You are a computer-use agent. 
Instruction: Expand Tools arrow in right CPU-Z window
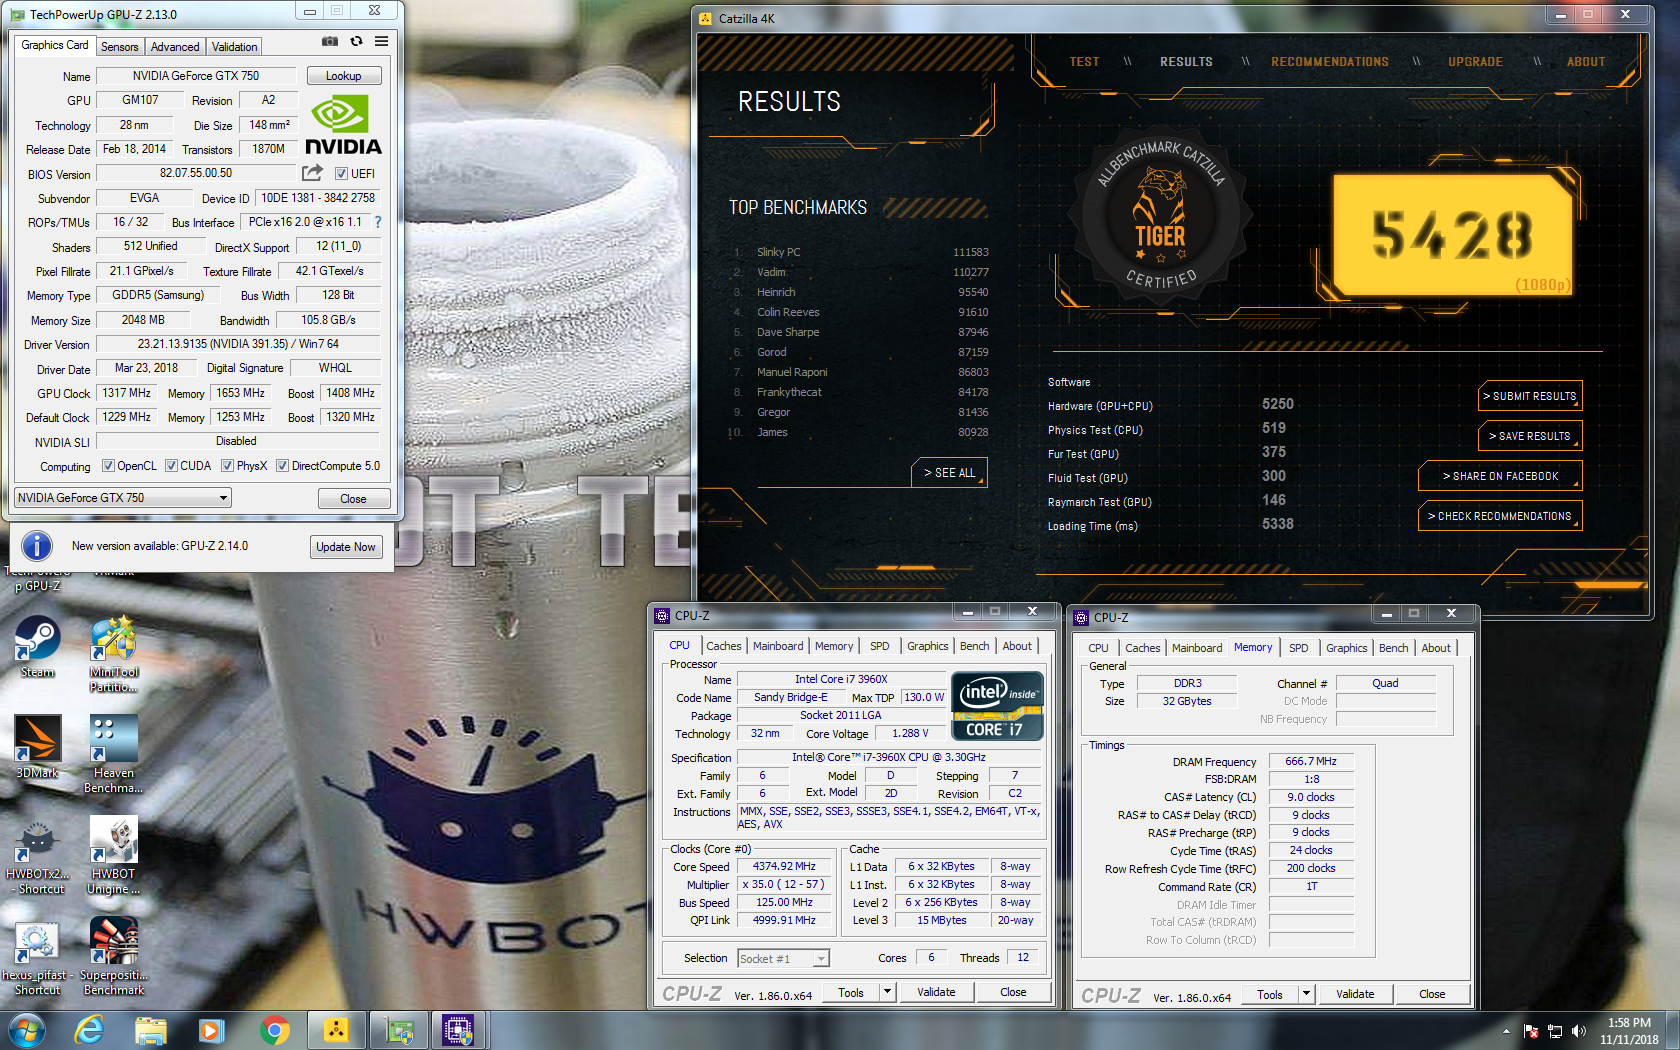[x=1305, y=994]
